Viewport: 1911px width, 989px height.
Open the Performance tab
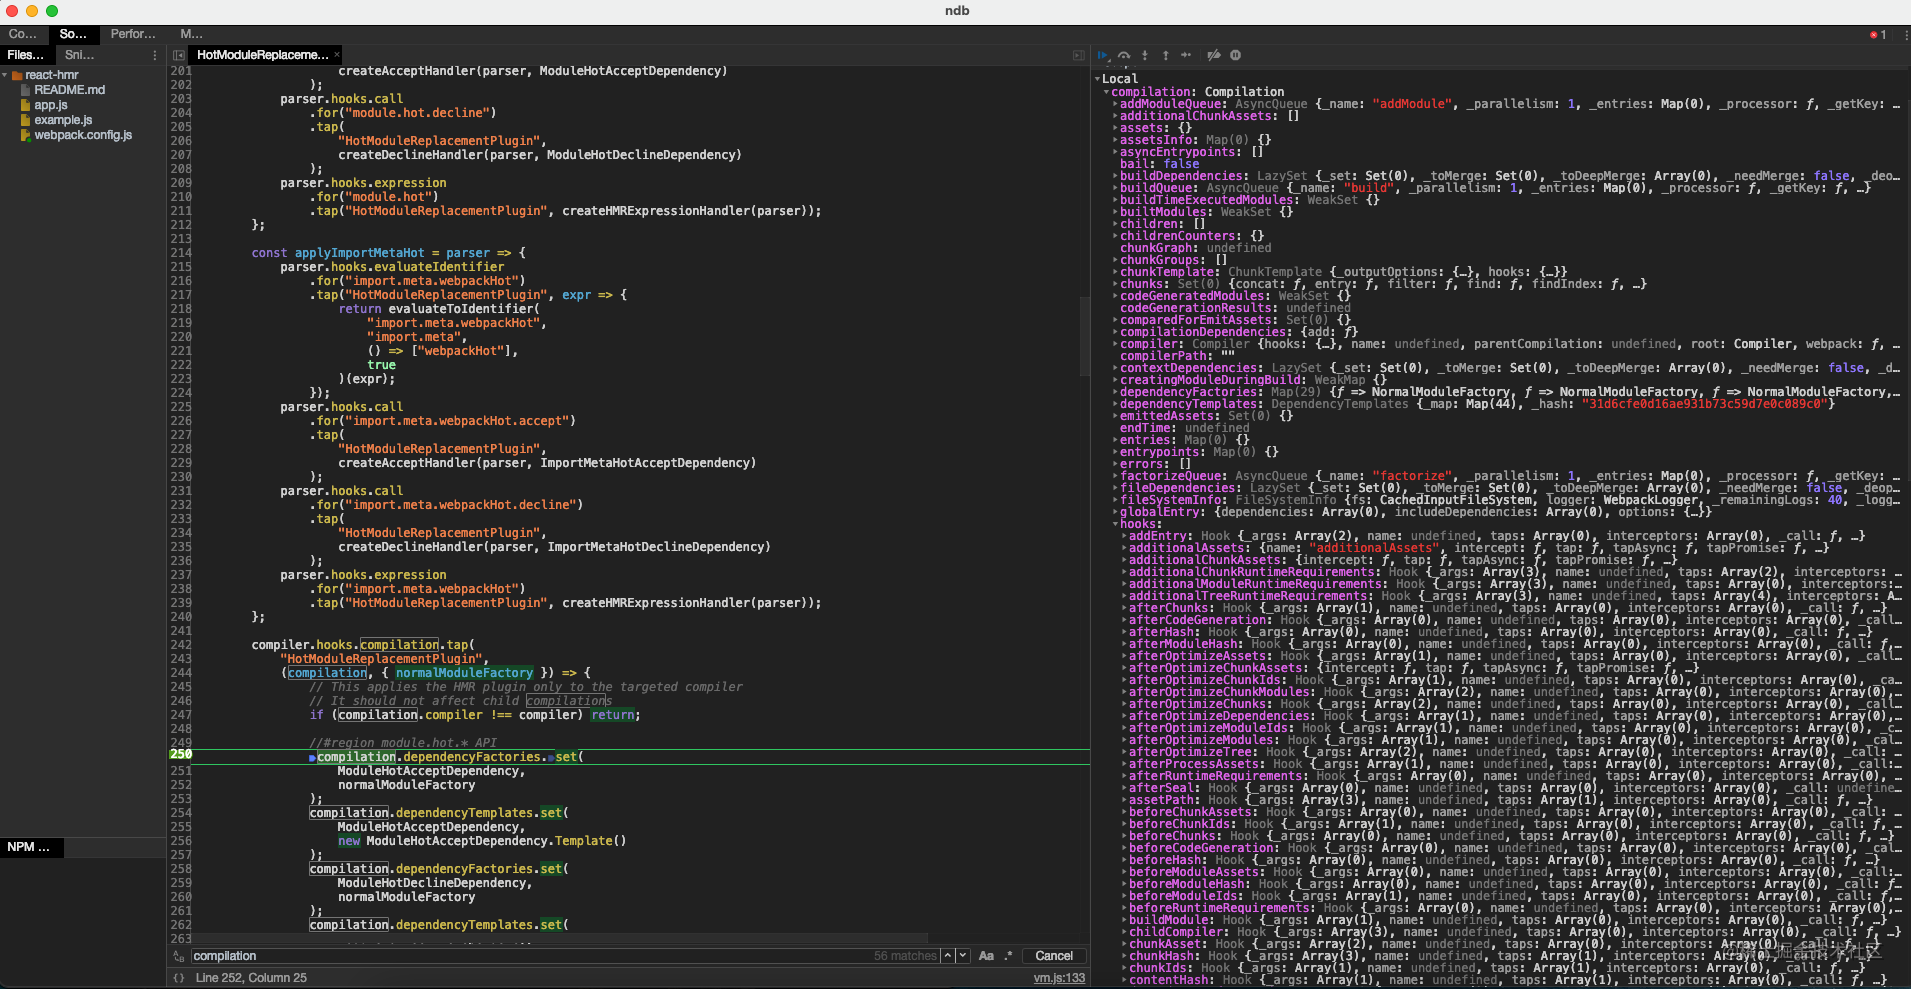(133, 34)
